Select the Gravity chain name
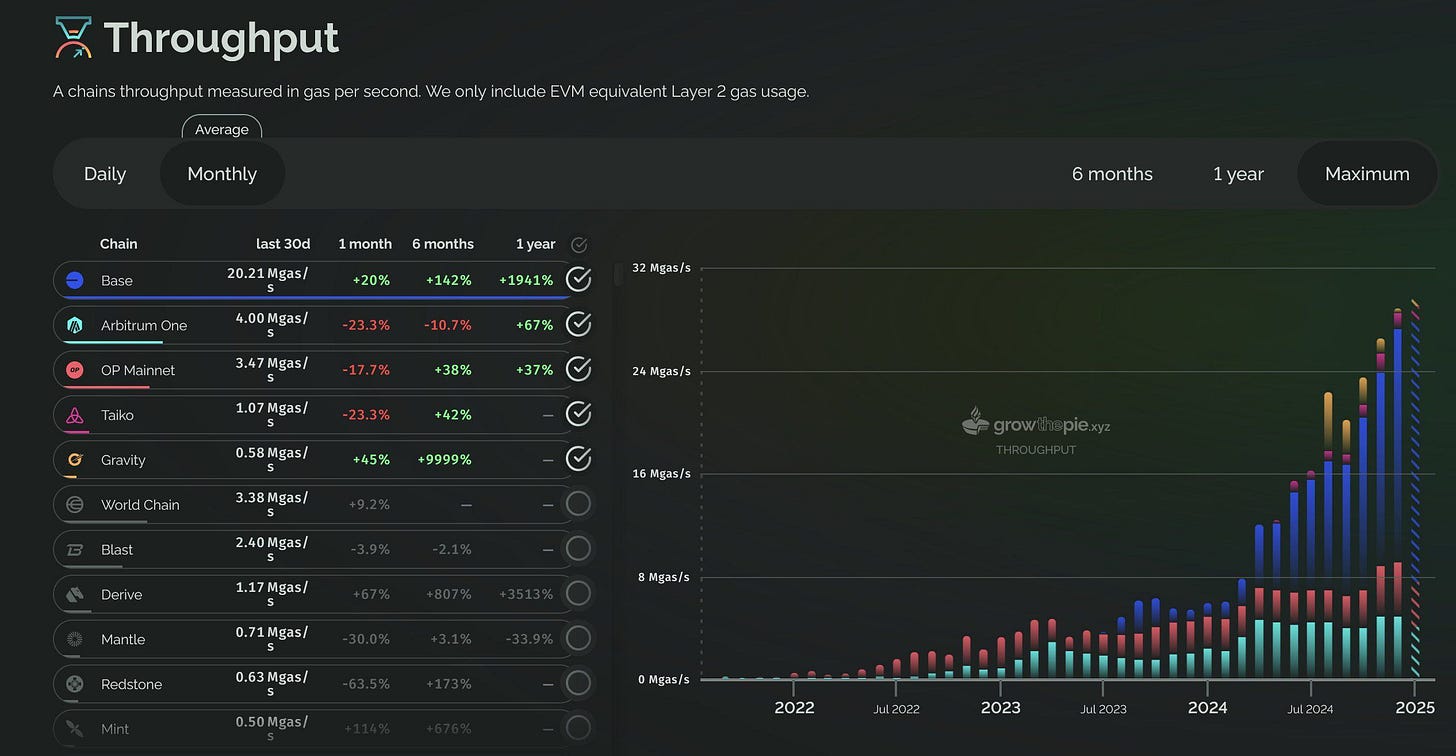Screen dimensions: 1456x756 [123, 460]
